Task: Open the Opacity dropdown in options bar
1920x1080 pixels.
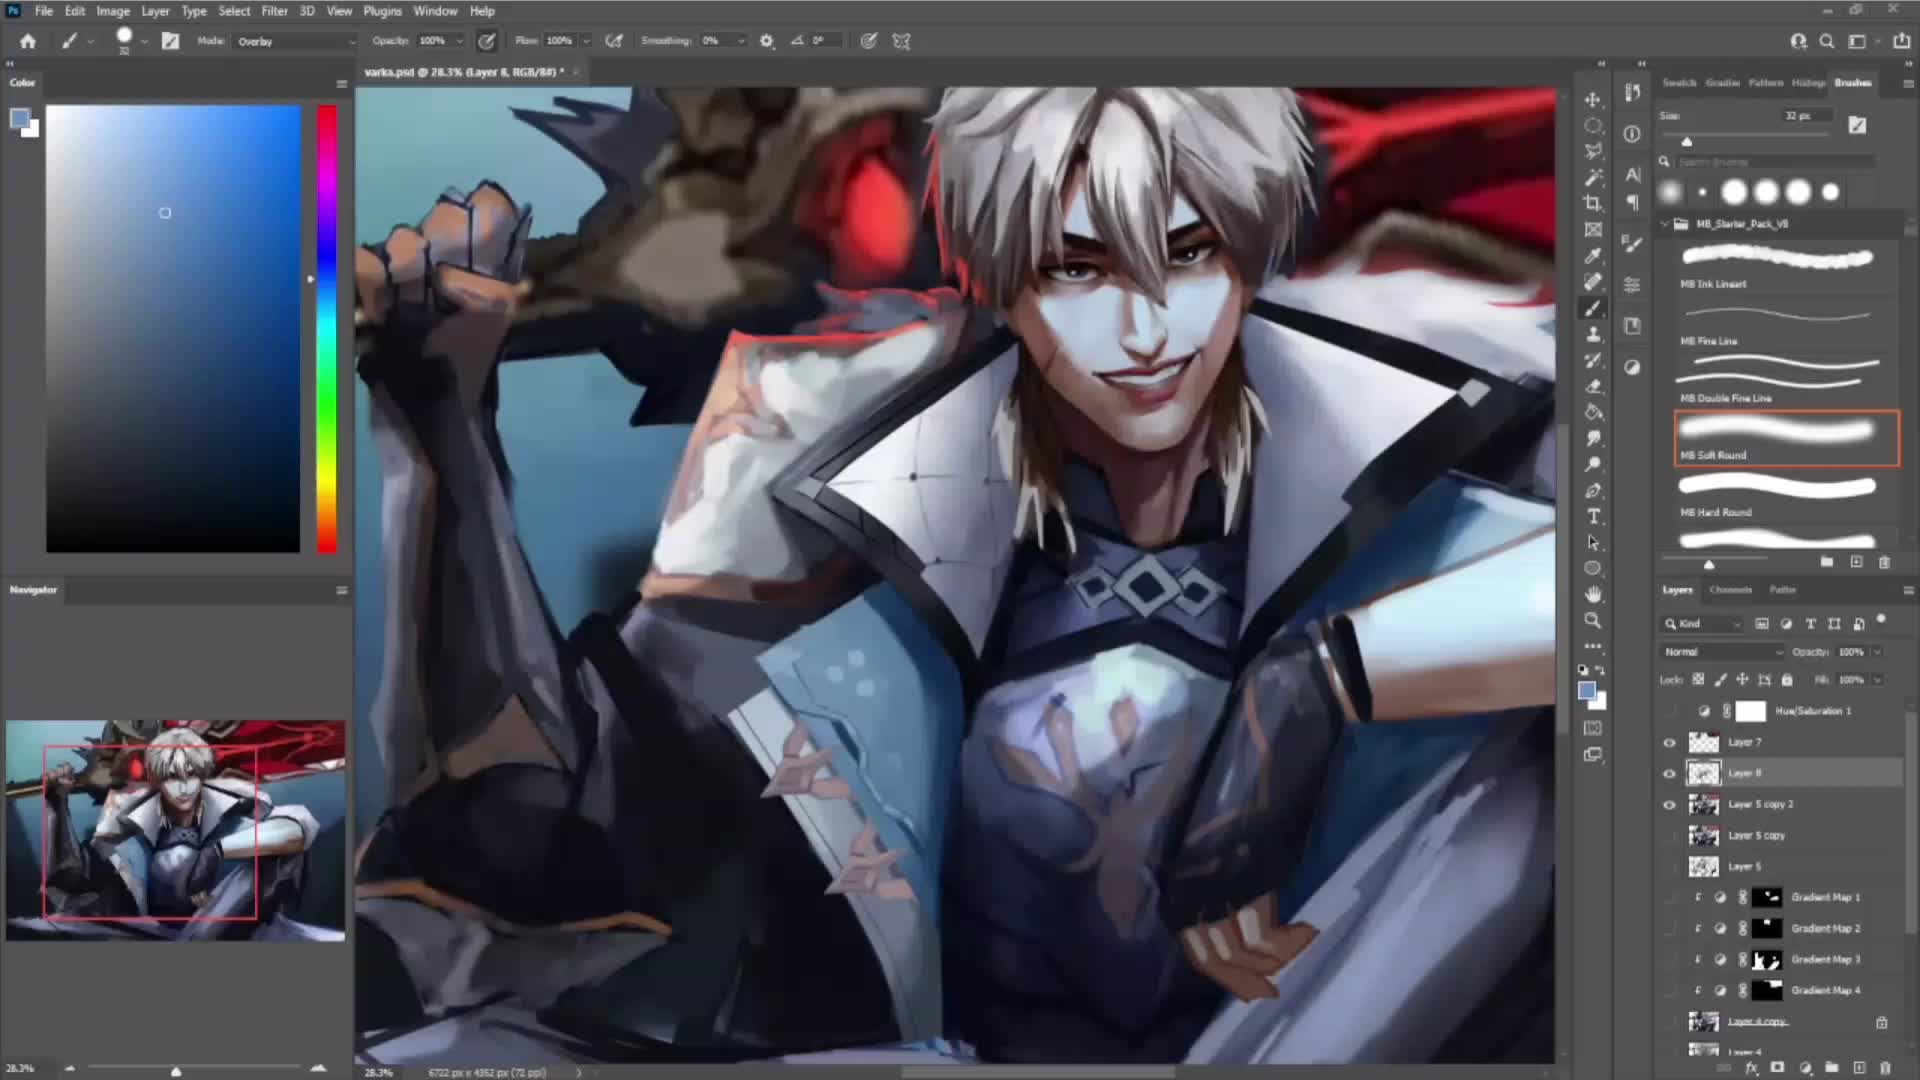Action: point(459,41)
